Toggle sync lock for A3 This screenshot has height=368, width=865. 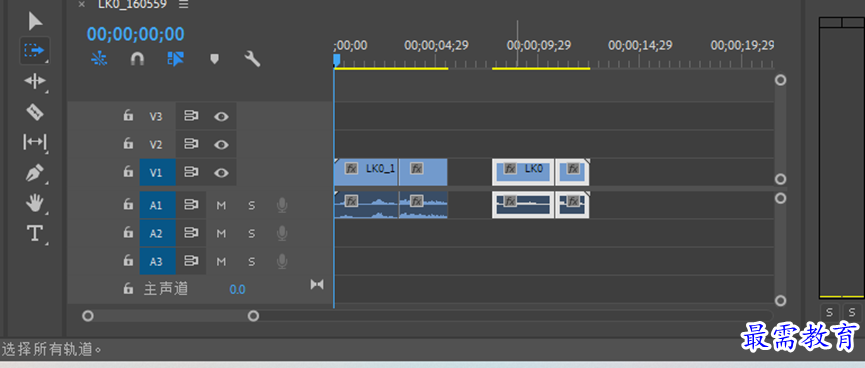[x=191, y=261]
